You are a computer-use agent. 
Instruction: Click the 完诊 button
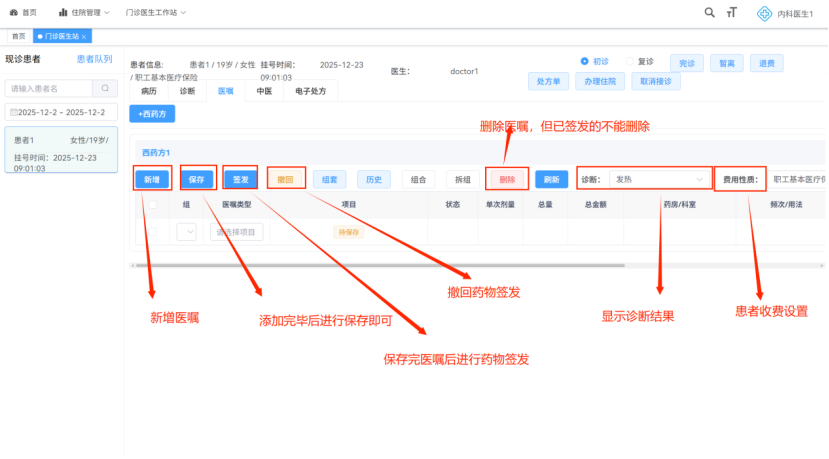pyautogui.click(x=687, y=63)
